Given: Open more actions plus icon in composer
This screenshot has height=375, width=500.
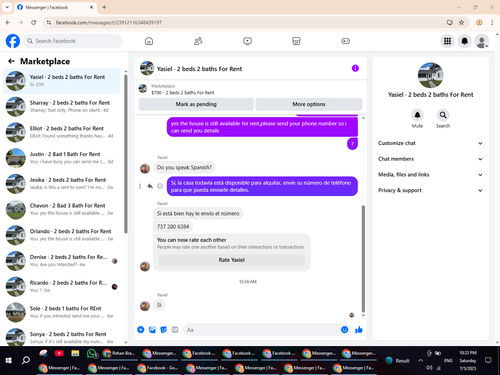Looking at the screenshot, I should pyautogui.click(x=141, y=330).
